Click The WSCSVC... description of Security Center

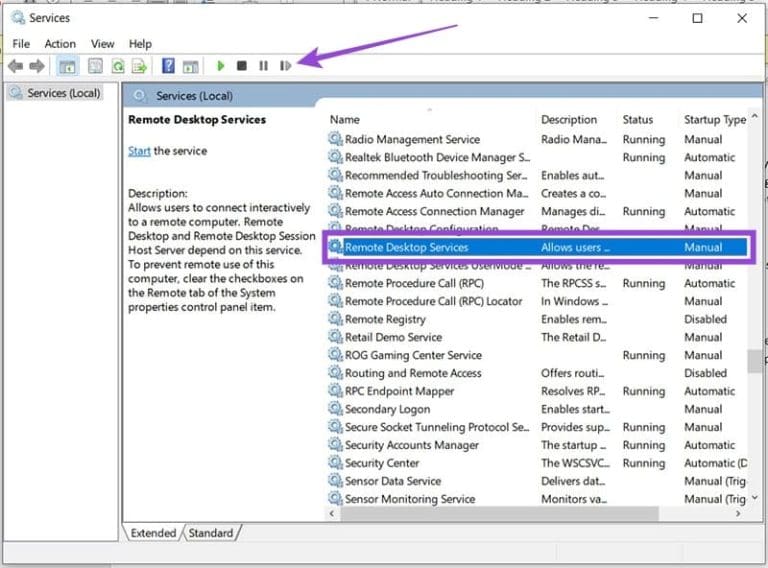pyautogui.click(x=575, y=463)
